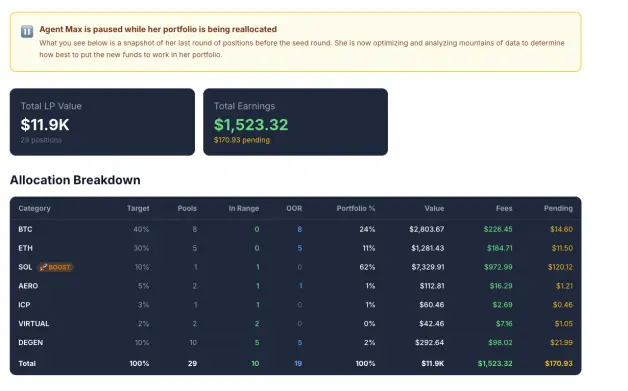Click the BTC portfolio 24% cell
The height and width of the screenshot is (391, 628).
pos(367,229)
